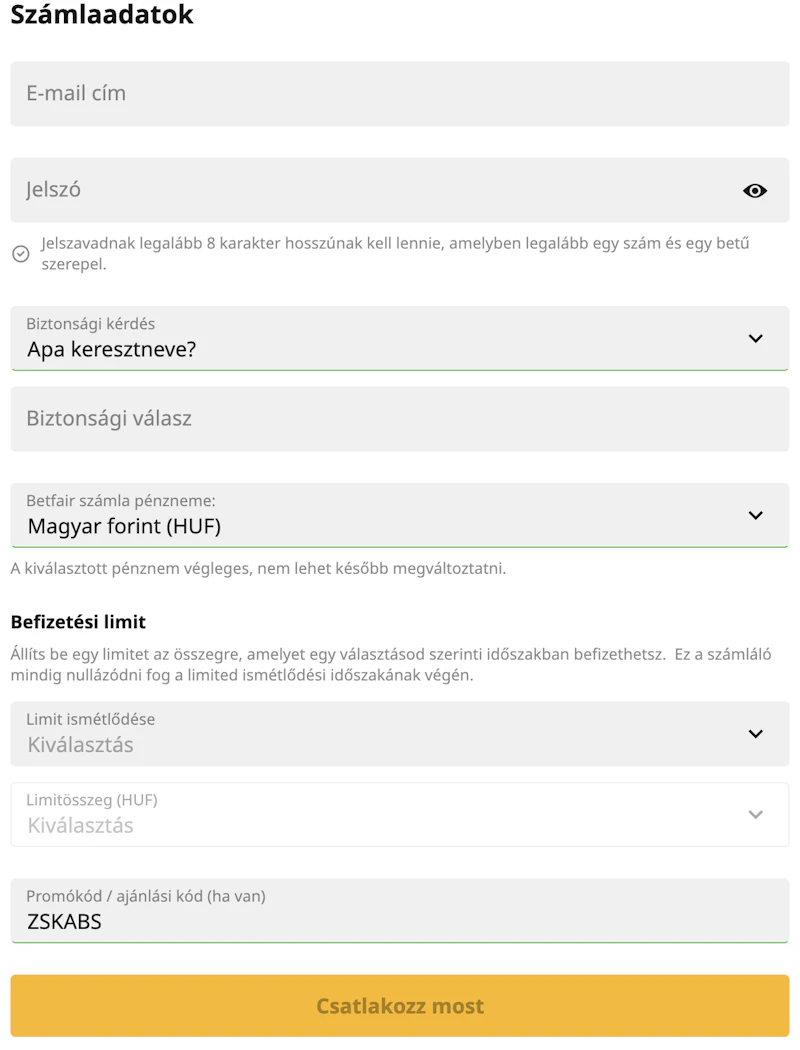Show password with the eye icon

pos(755,190)
